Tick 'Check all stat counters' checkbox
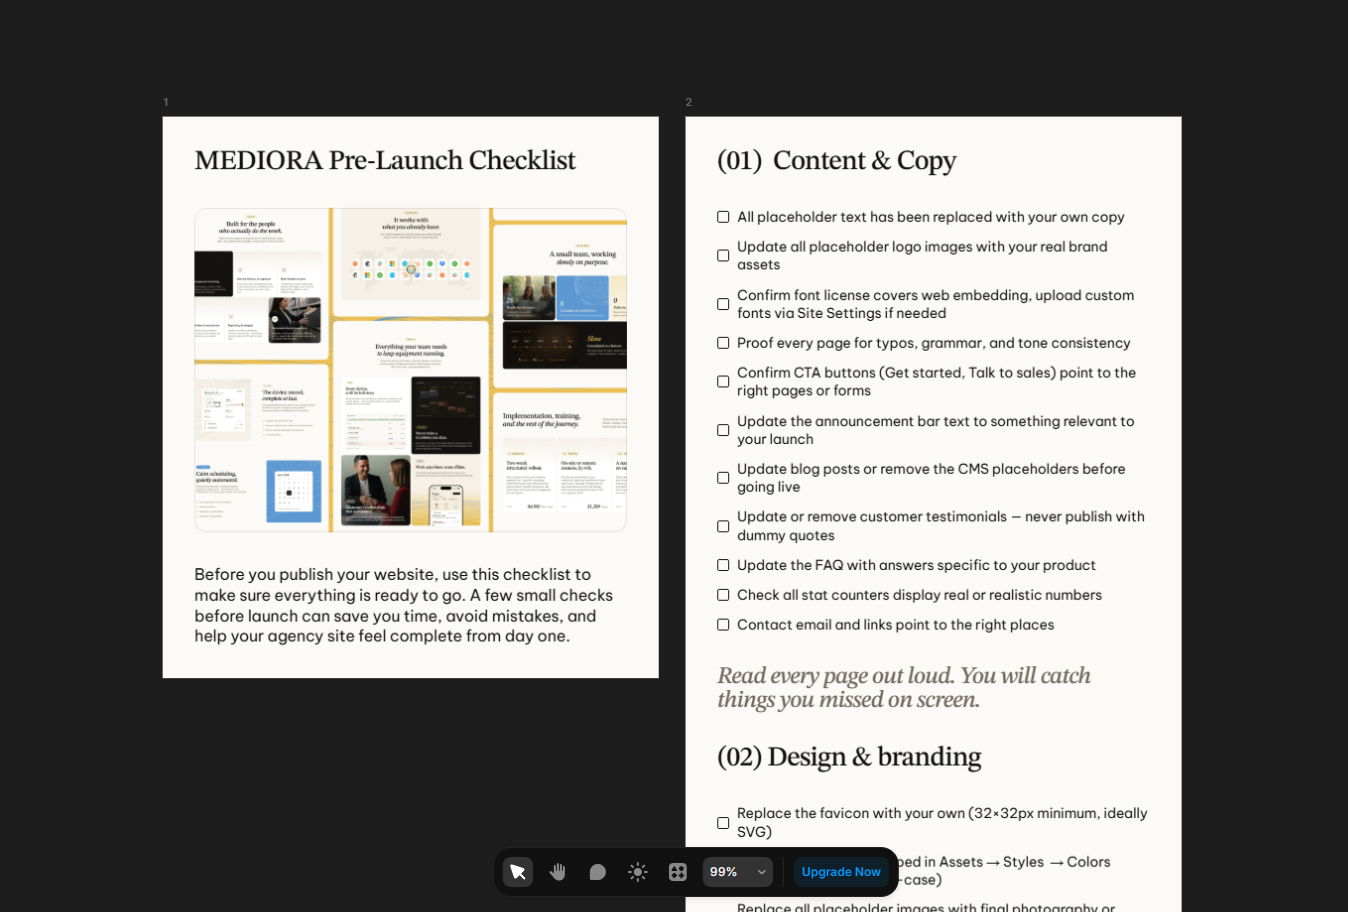This screenshot has height=912, width=1348. tap(723, 595)
